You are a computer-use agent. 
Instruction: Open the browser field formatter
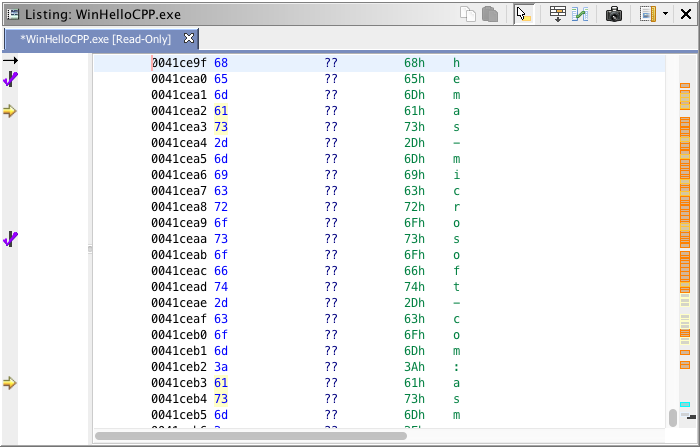pos(558,14)
